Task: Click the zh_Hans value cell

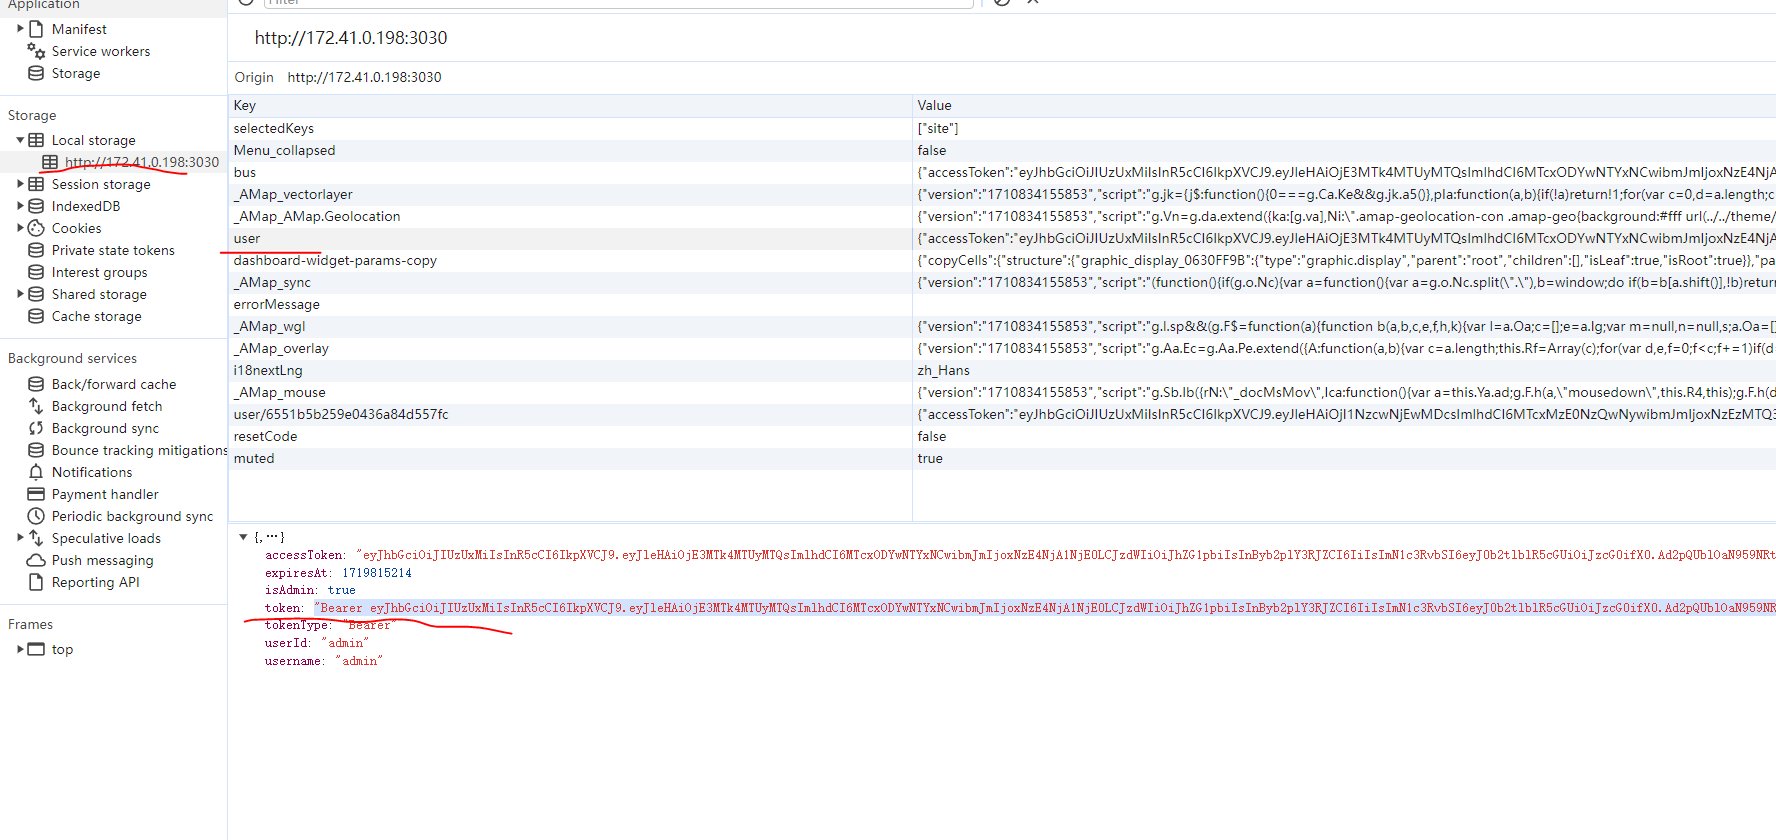Action: (x=1344, y=370)
